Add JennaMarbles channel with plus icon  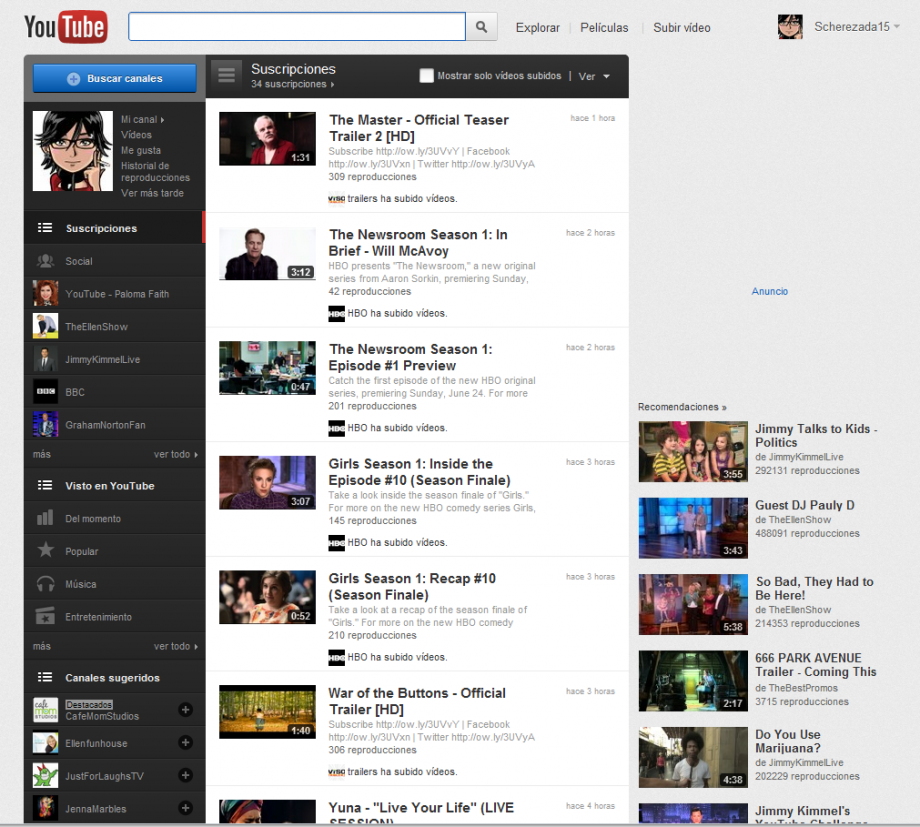tap(185, 808)
